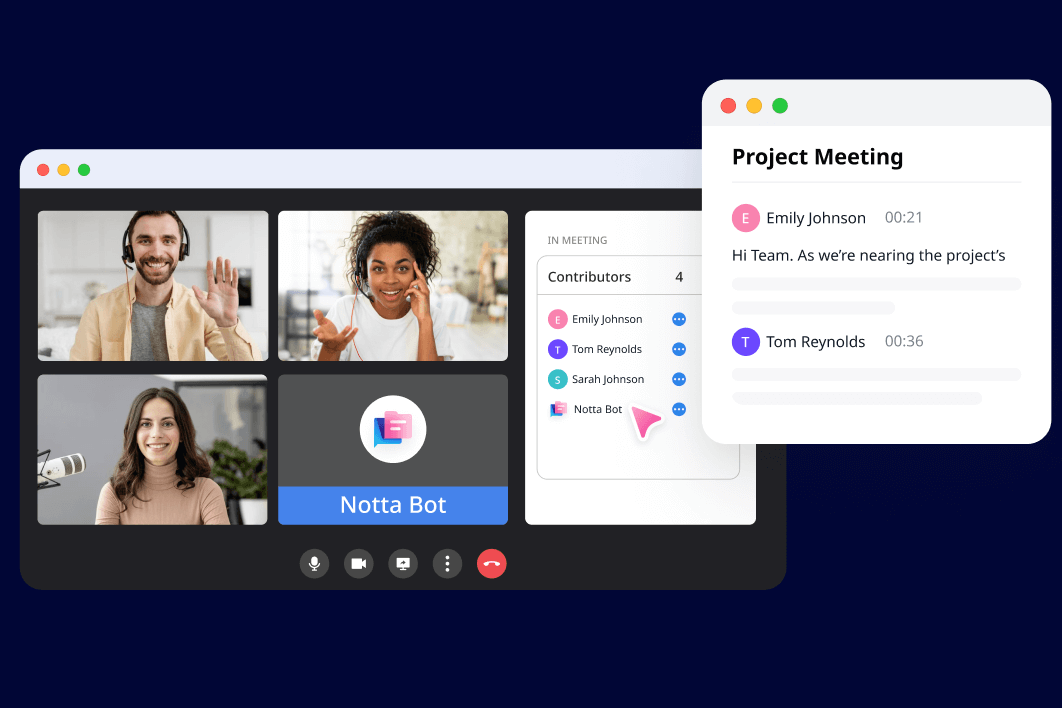Select the Project Meeting title in transcript window
The width and height of the screenshot is (1062, 708).
818,157
